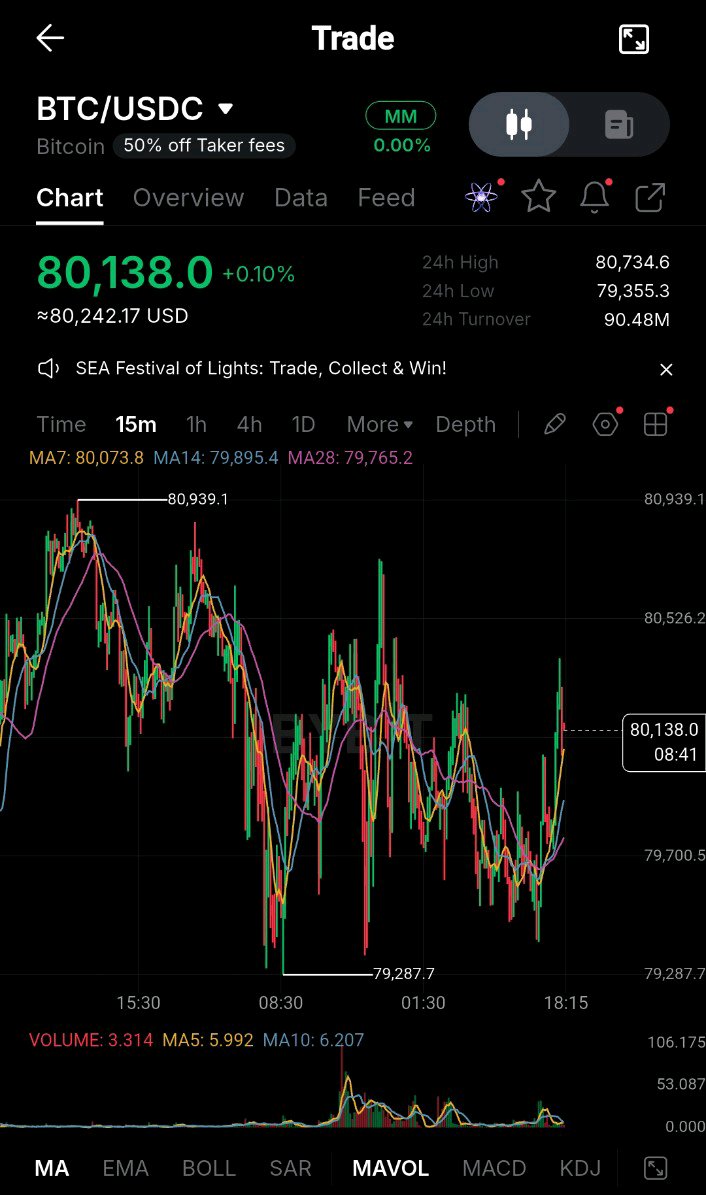This screenshot has height=1195, width=706.
Task: Tap the MA5: 5.992 volume label
Action: pos(207,1040)
